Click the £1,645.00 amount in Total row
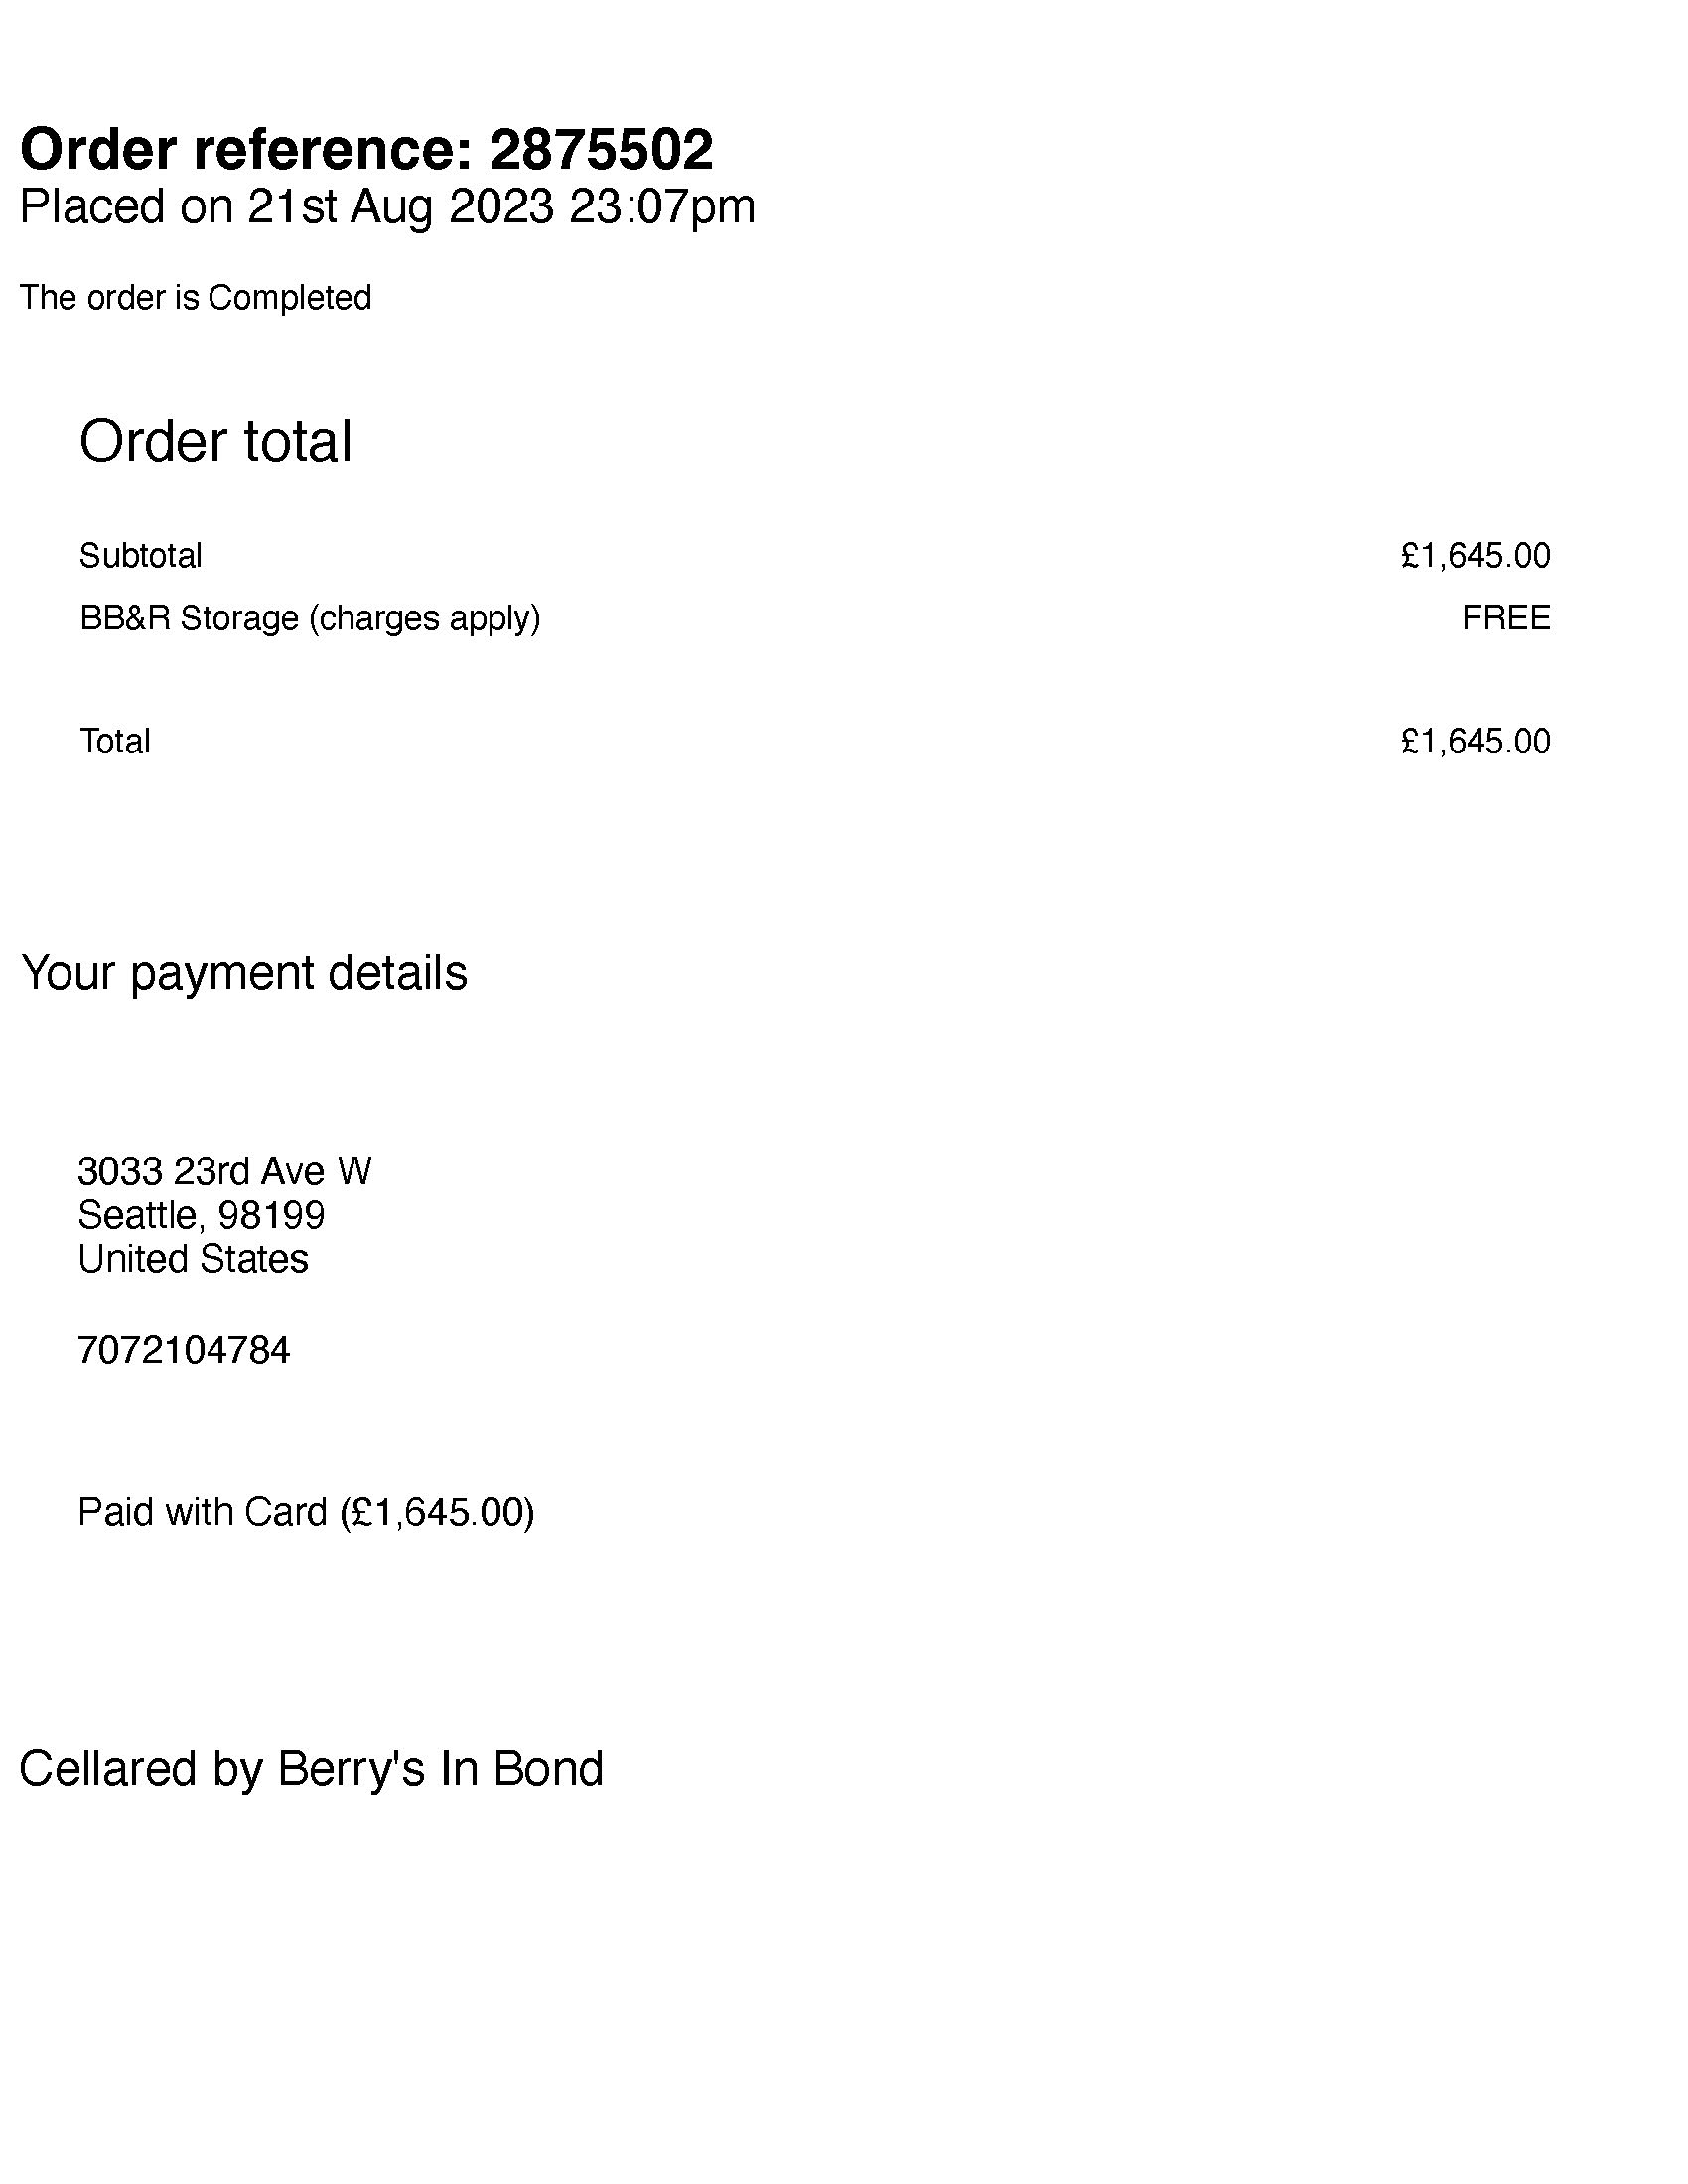Screen dimensions: 1688x2184 coord(1475,741)
